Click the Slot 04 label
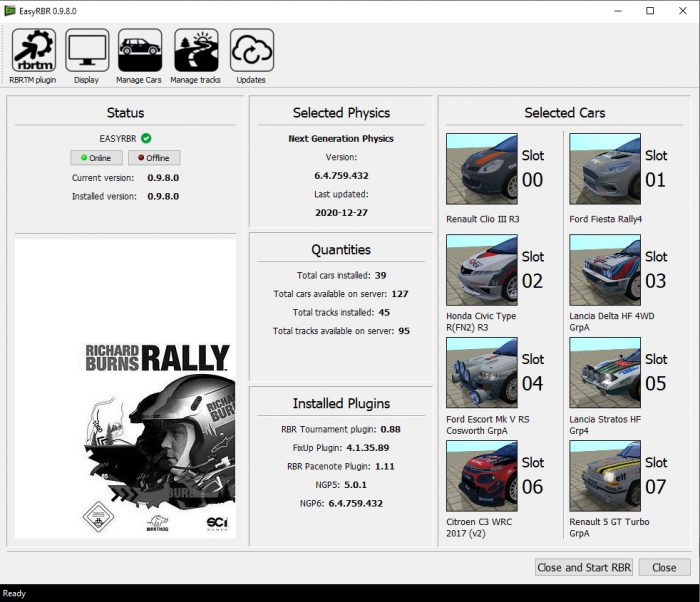This screenshot has height=602, width=700. (x=533, y=372)
